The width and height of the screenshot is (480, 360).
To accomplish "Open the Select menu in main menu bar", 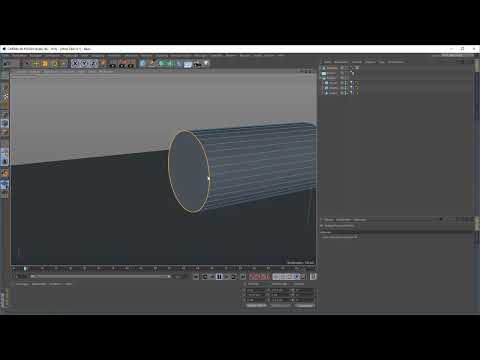I will tap(52, 56).
